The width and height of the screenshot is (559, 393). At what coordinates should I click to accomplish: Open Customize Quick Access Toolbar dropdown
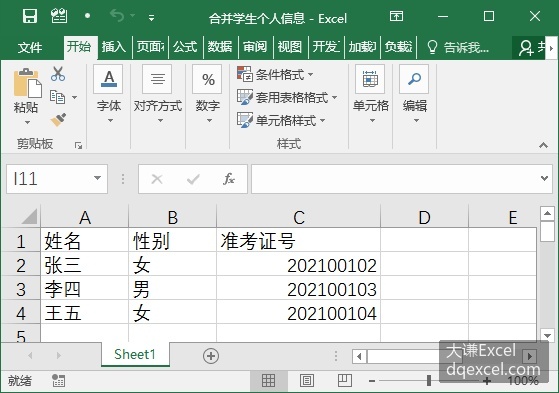152,17
